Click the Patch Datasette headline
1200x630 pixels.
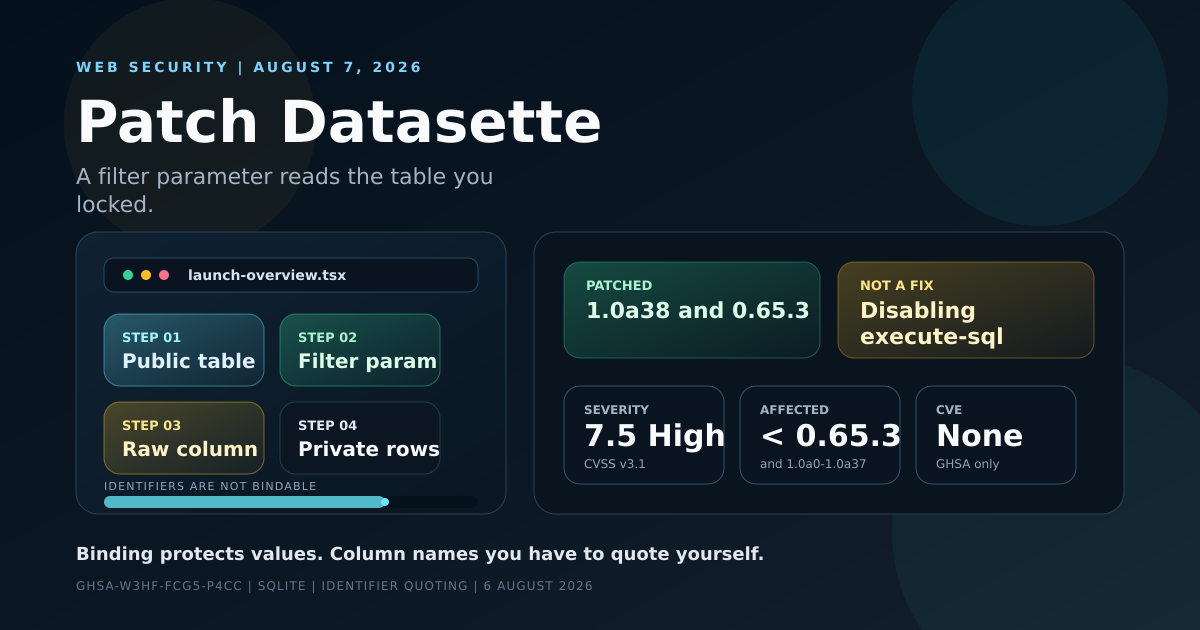click(339, 122)
